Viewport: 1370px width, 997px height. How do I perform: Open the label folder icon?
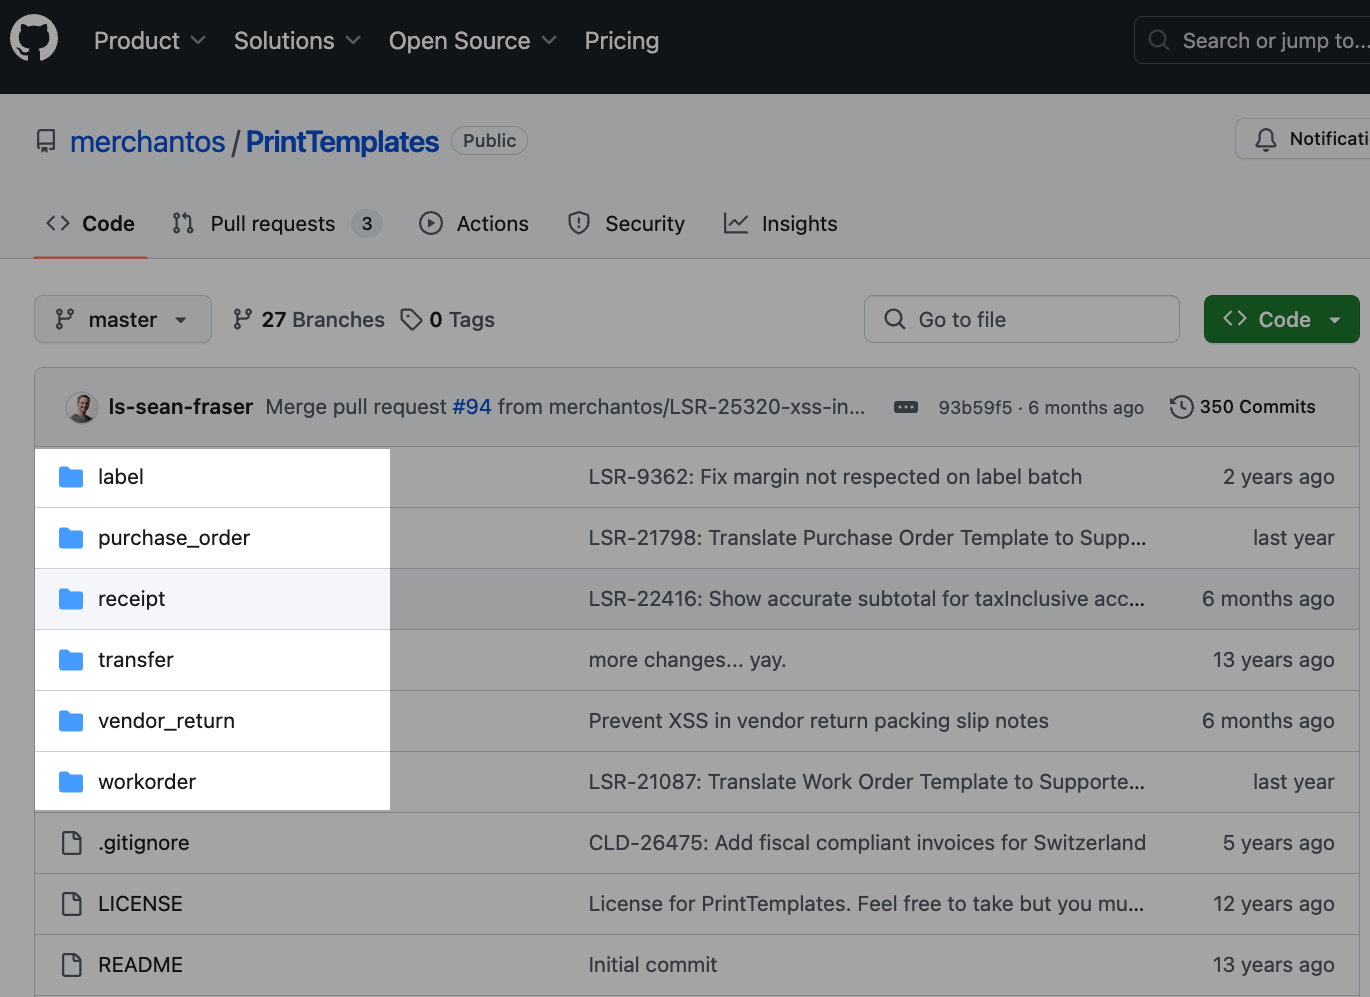pyautogui.click(x=71, y=477)
